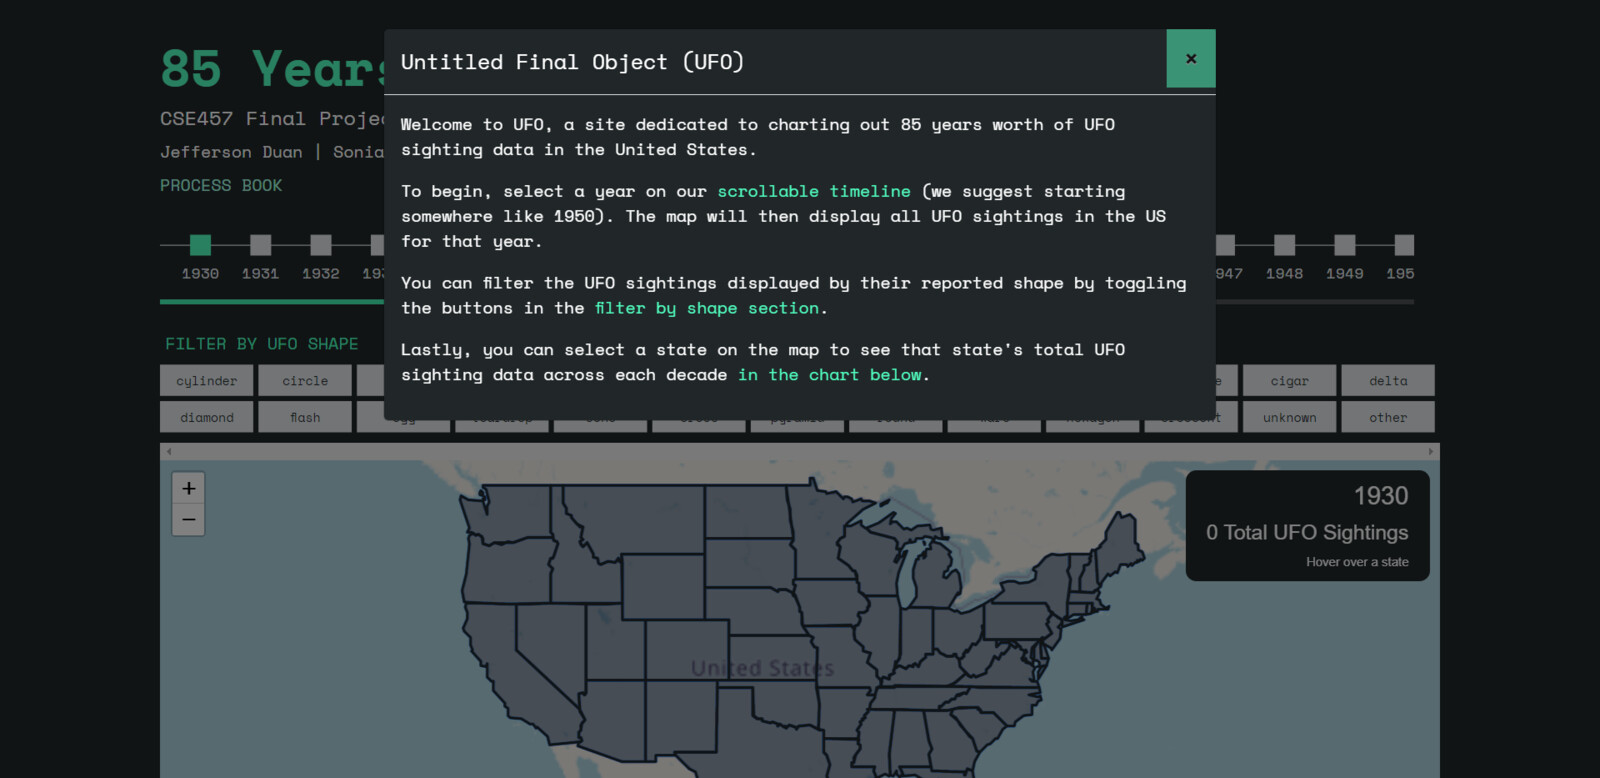Open the PROCESS BOOK link
Viewport: 1600px width, 778px height.
tap(221, 186)
